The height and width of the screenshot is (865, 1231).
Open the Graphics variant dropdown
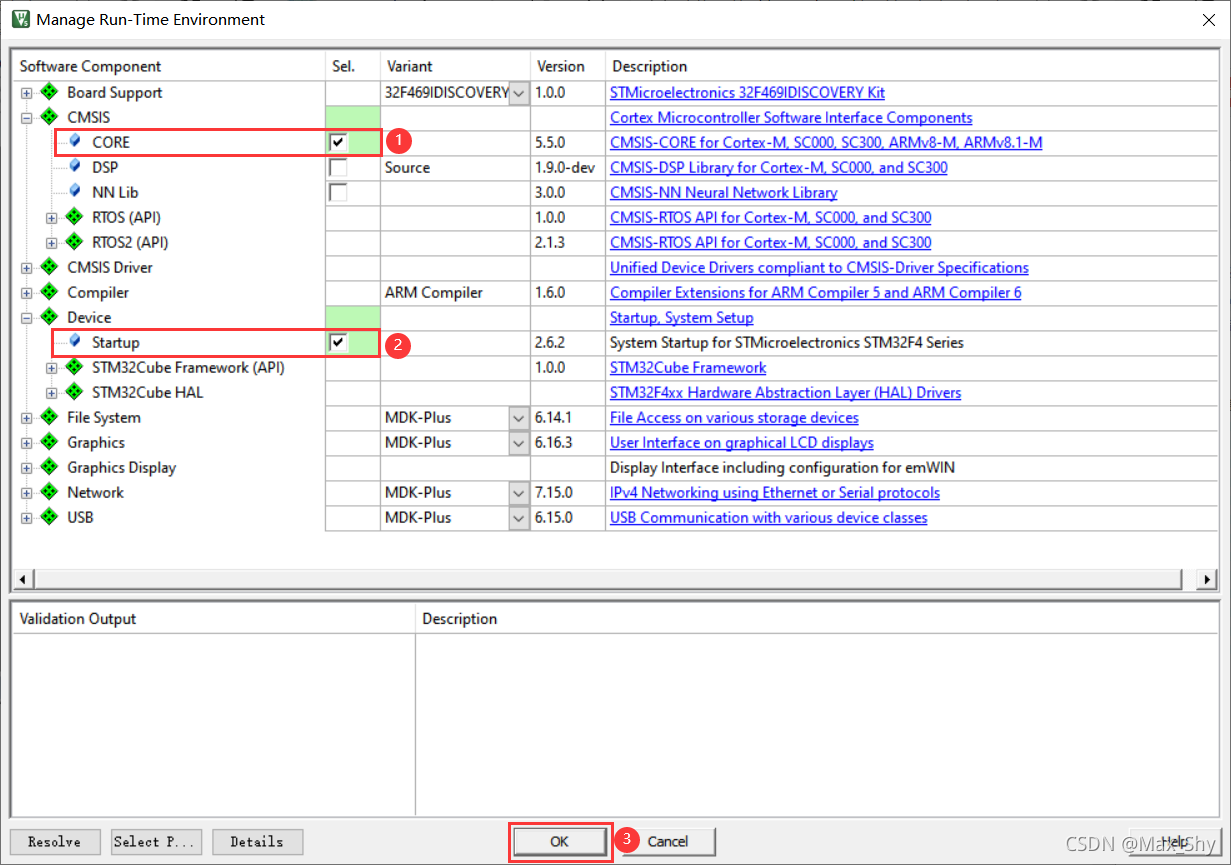click(x=519, y=443)
